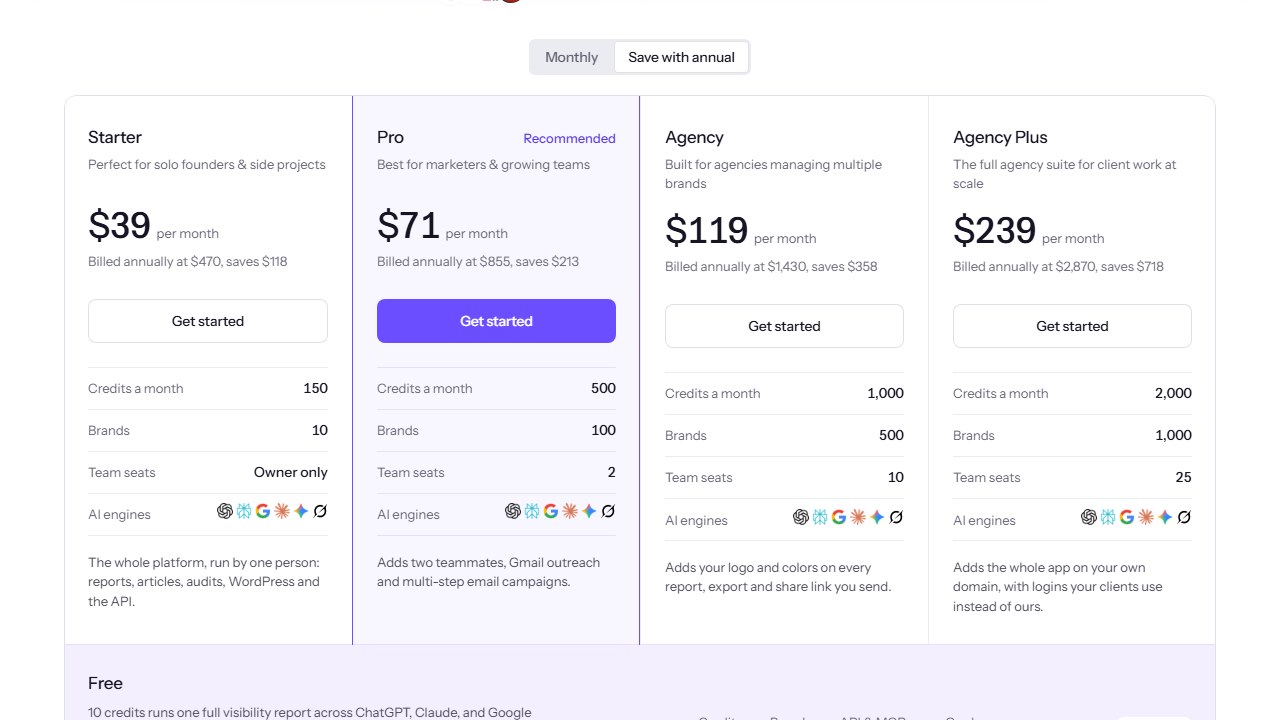Click the Claude icon in Pro plan
1280x720 pixels.
(x=570, y=511)
